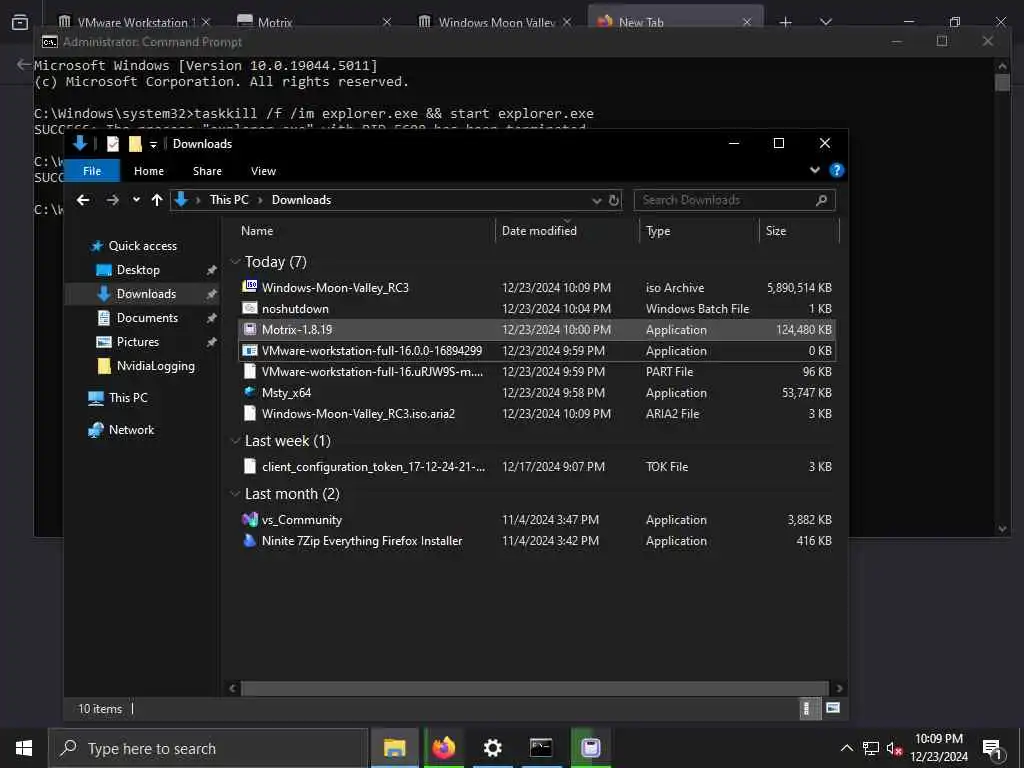The height and width of the screenshot is (768, 1024).
Task: Open the Home ribbon tab
Action: point(149,171)
